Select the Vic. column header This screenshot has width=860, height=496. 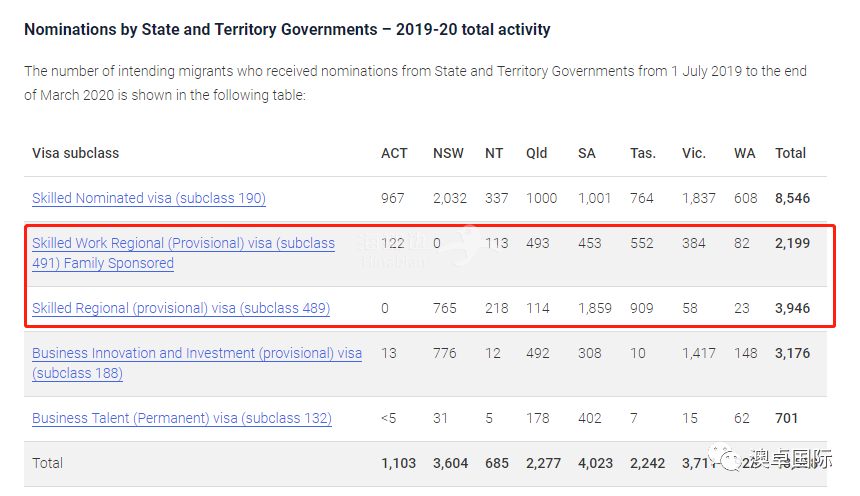click(694, 153)
